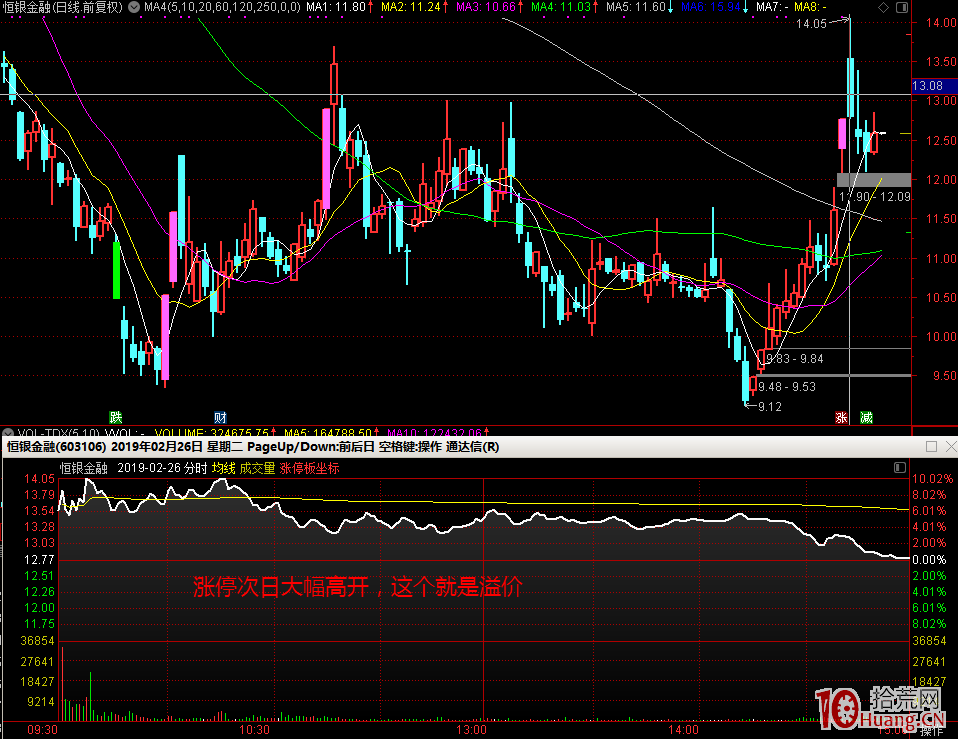Click the red 涨 event marker

(x=841, y=418)
